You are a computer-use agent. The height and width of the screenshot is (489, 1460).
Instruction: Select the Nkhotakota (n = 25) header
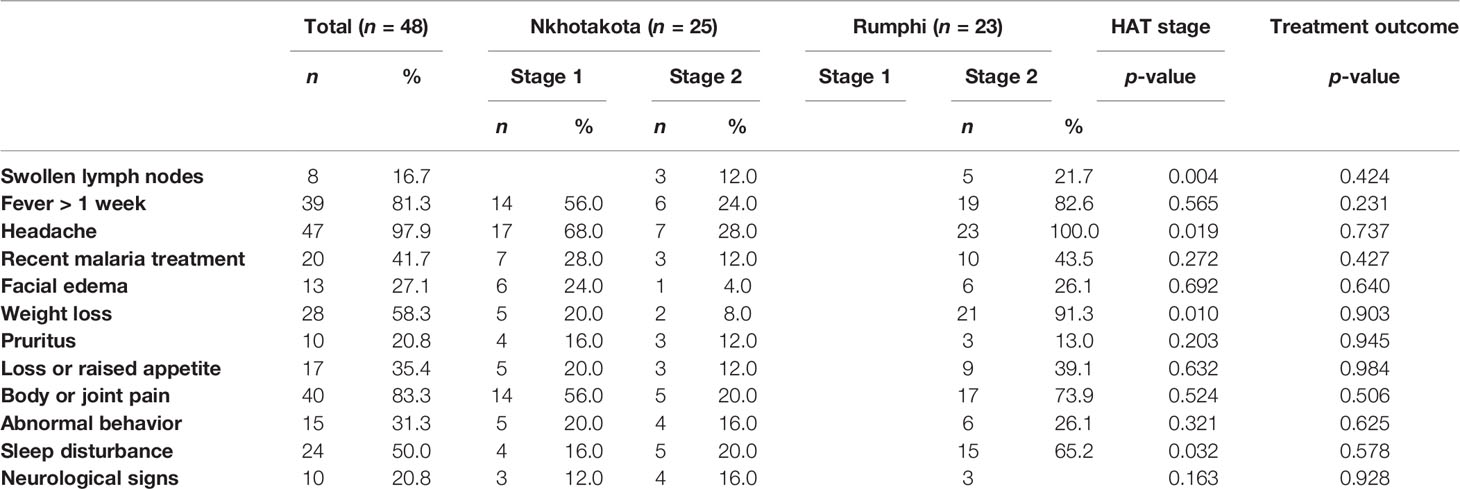tap(623, 28)
